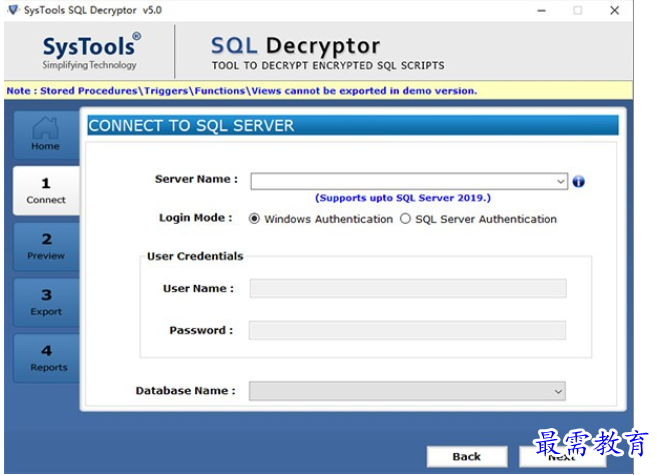Go to step 3 Export tab

(x=46, y=302)
